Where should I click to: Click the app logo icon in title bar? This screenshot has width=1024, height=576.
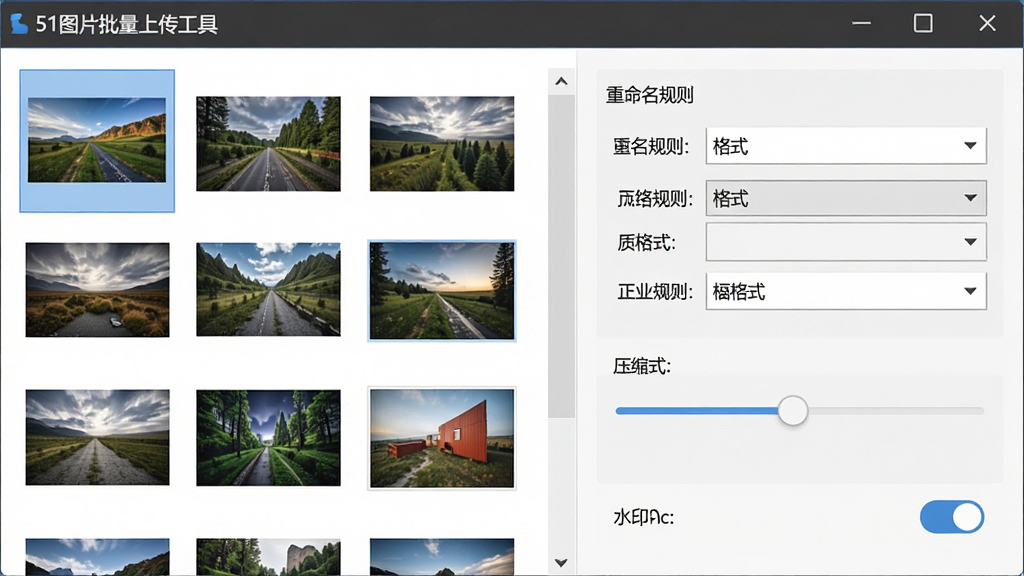[x=18, y=24]
